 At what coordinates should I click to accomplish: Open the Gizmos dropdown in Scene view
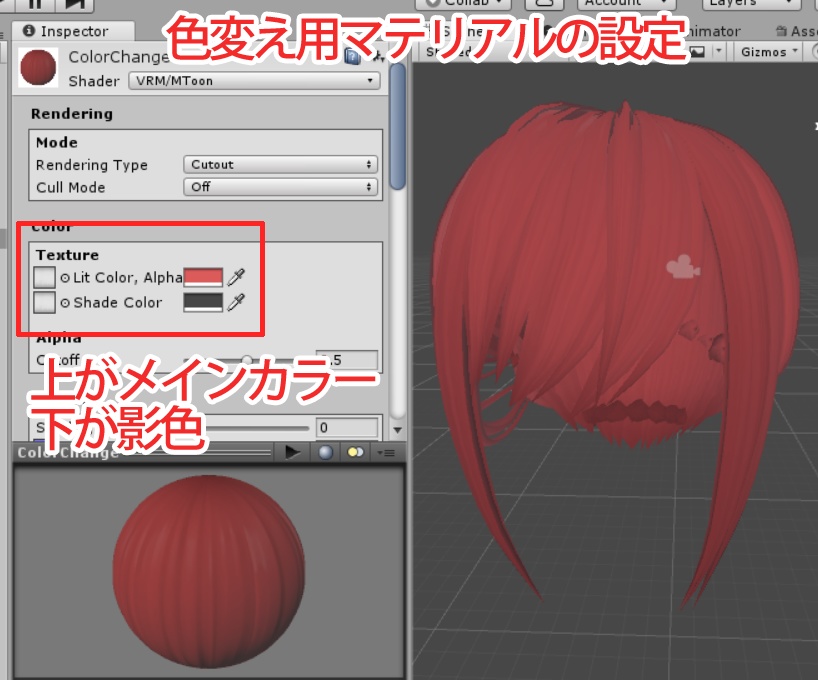point(768,52)
